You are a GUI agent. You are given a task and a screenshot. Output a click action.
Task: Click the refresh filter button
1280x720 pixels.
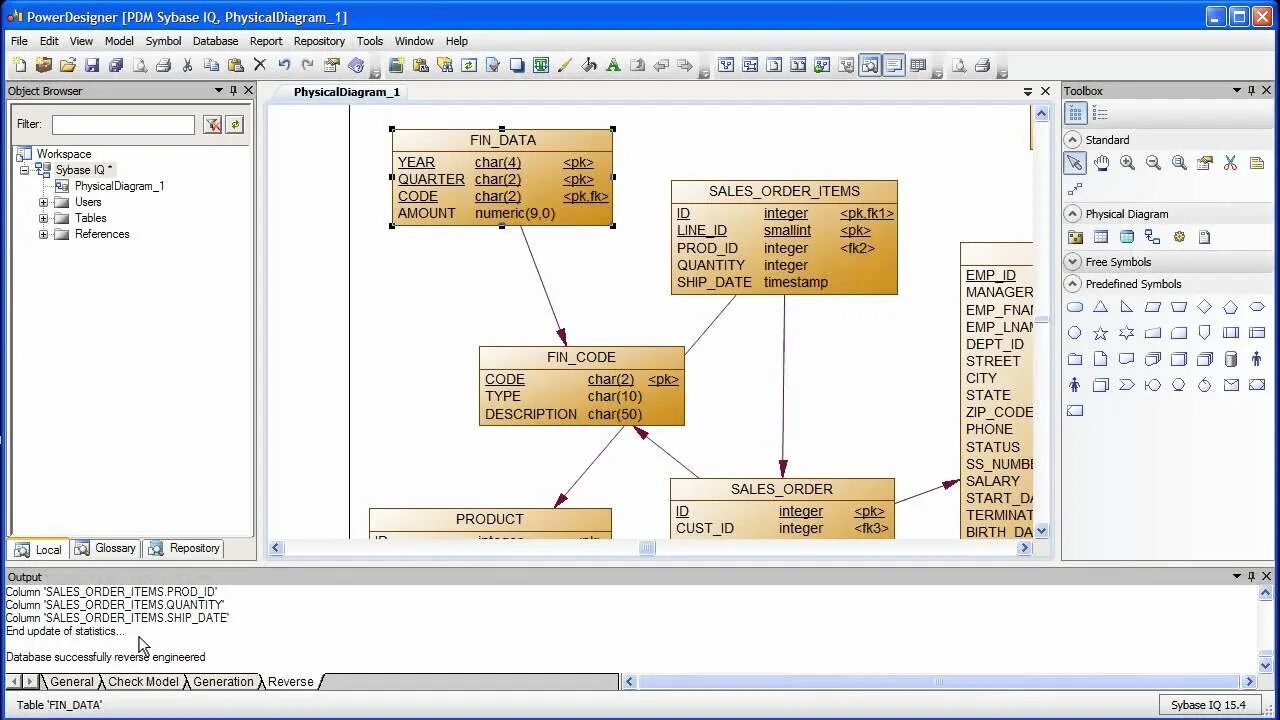[235, 124]
